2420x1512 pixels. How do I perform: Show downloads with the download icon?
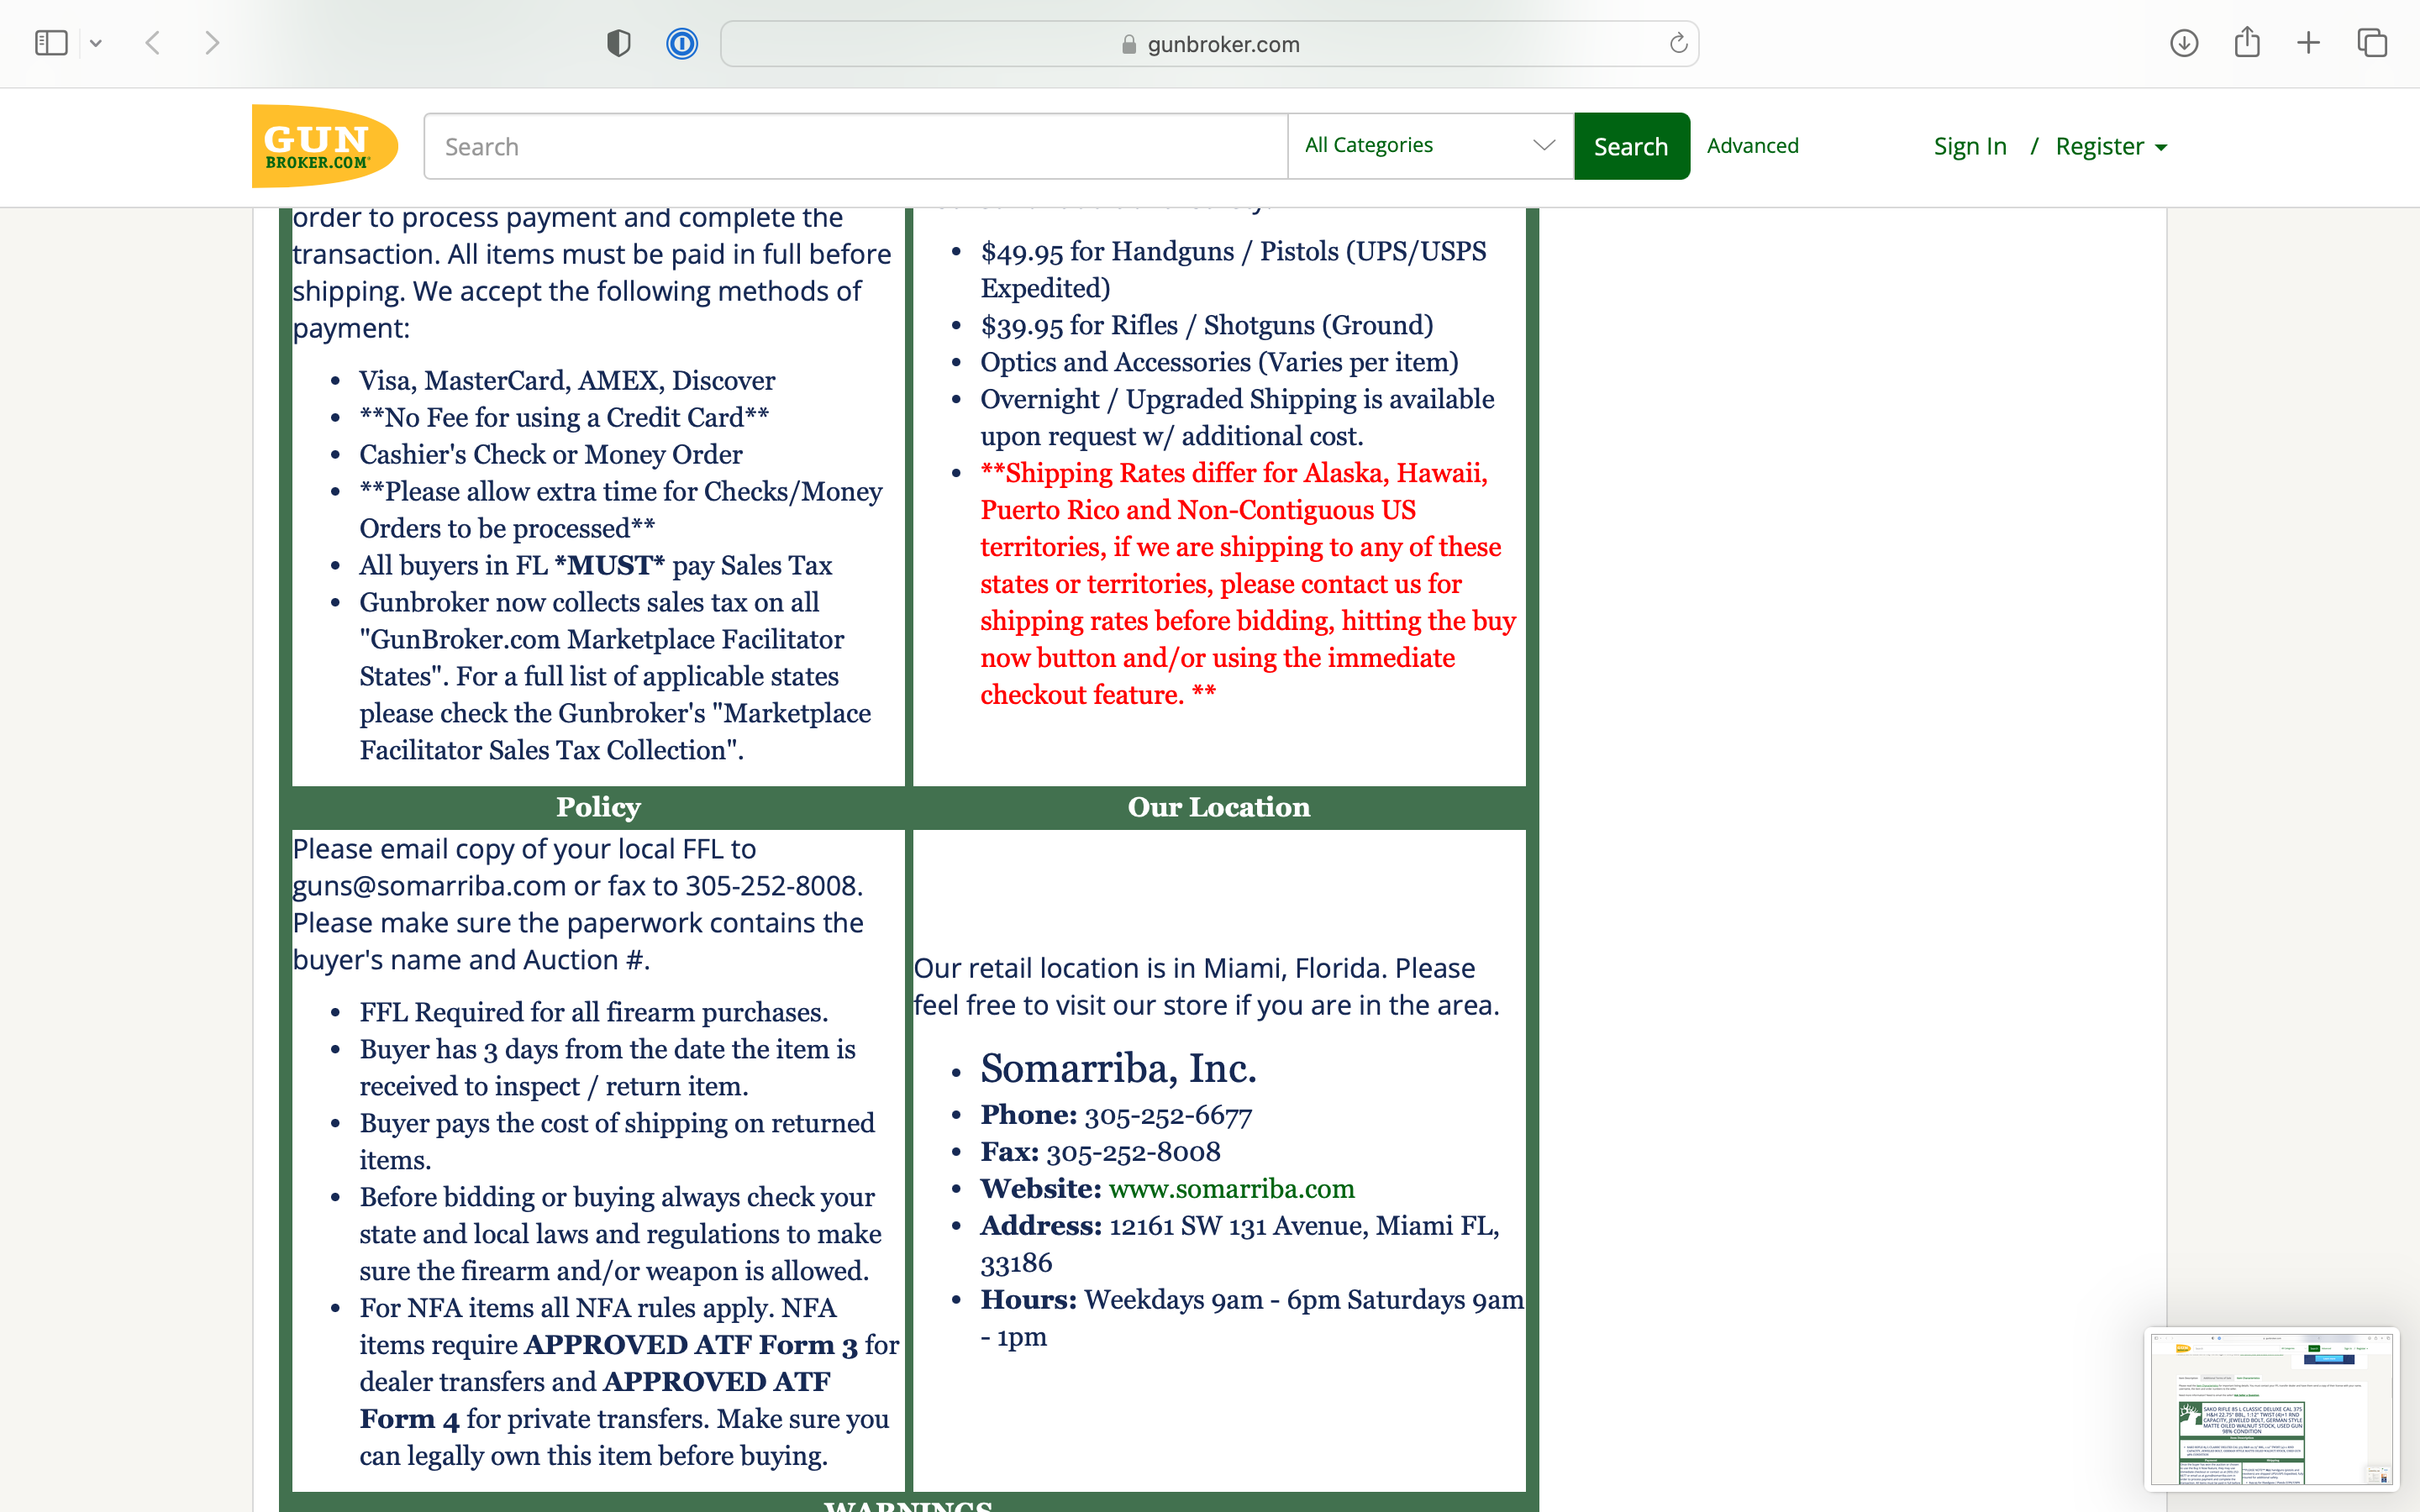click(2184, 43)
